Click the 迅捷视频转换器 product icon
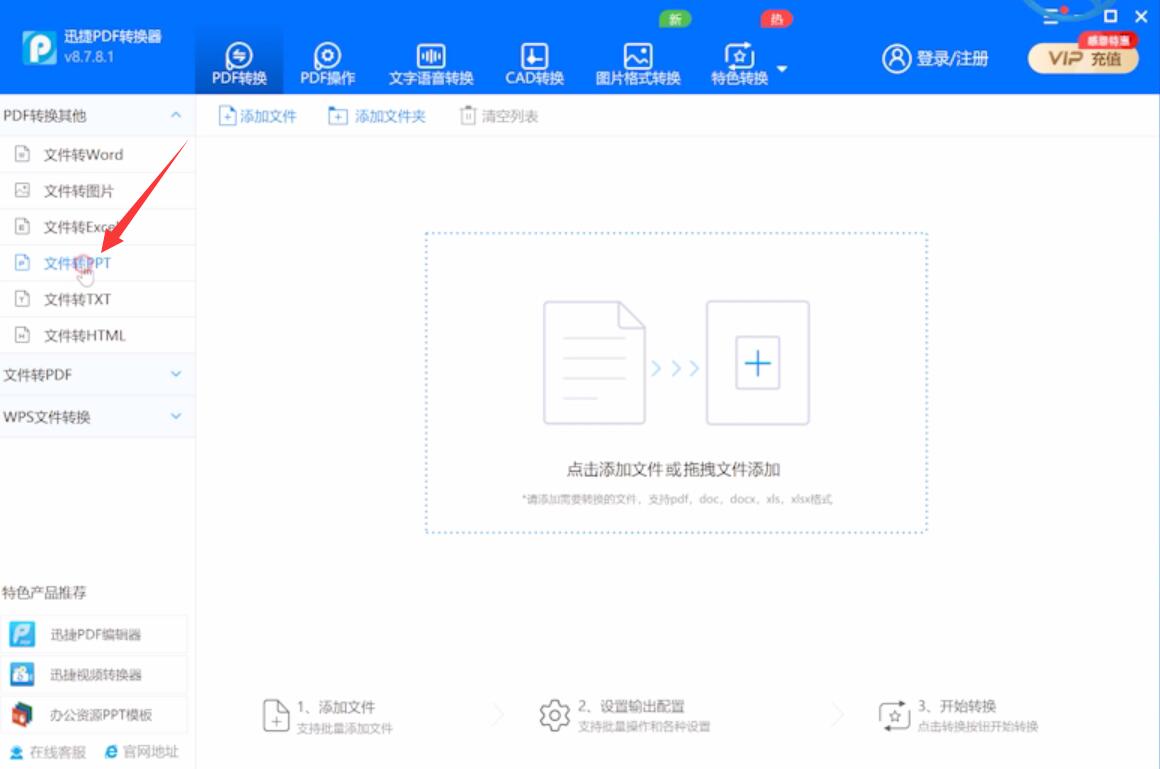The height and width of the screenshot is (769, 1160). click(22, 674)
